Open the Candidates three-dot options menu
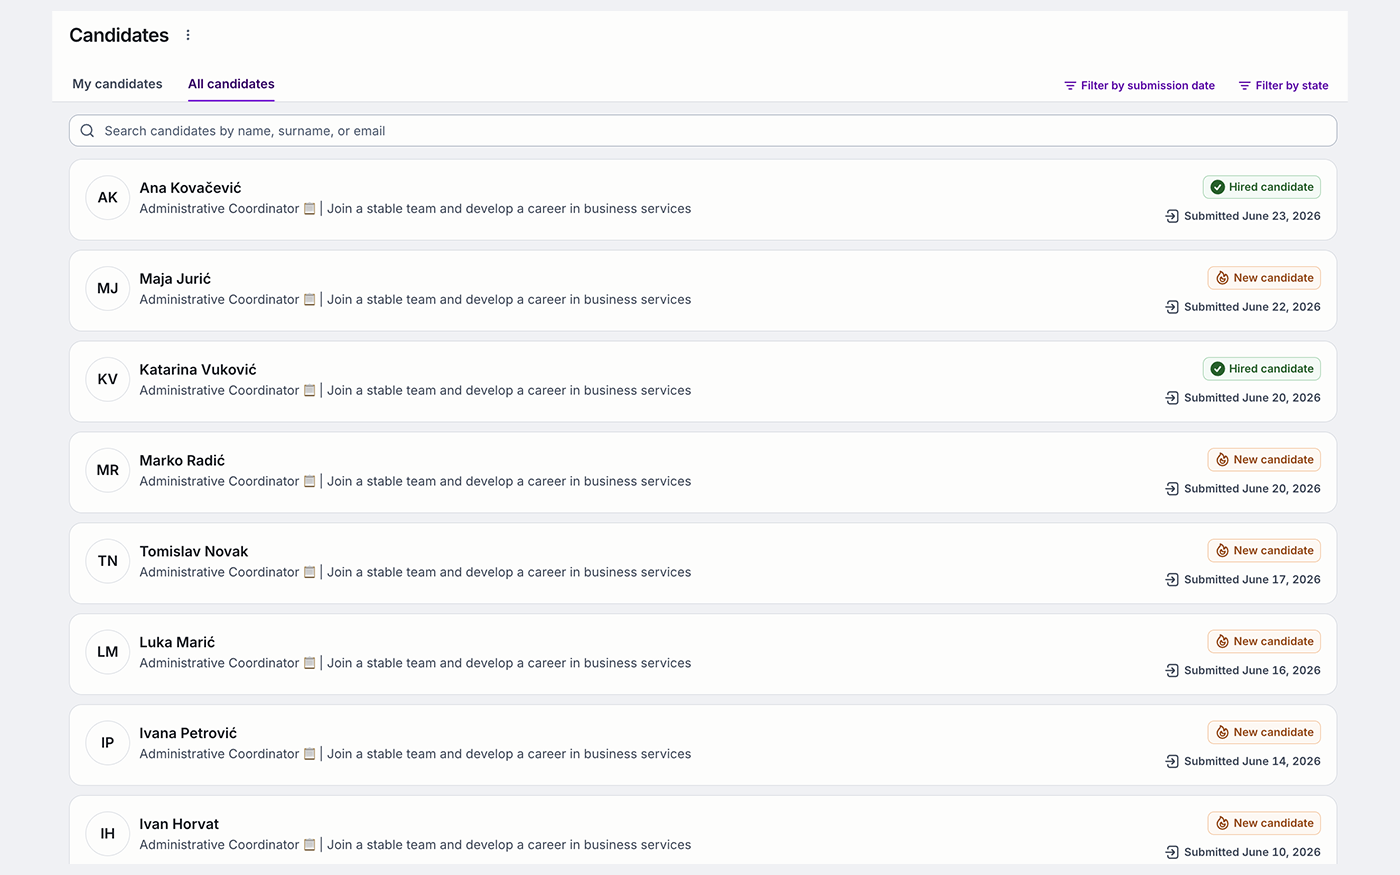 (188, 35)
